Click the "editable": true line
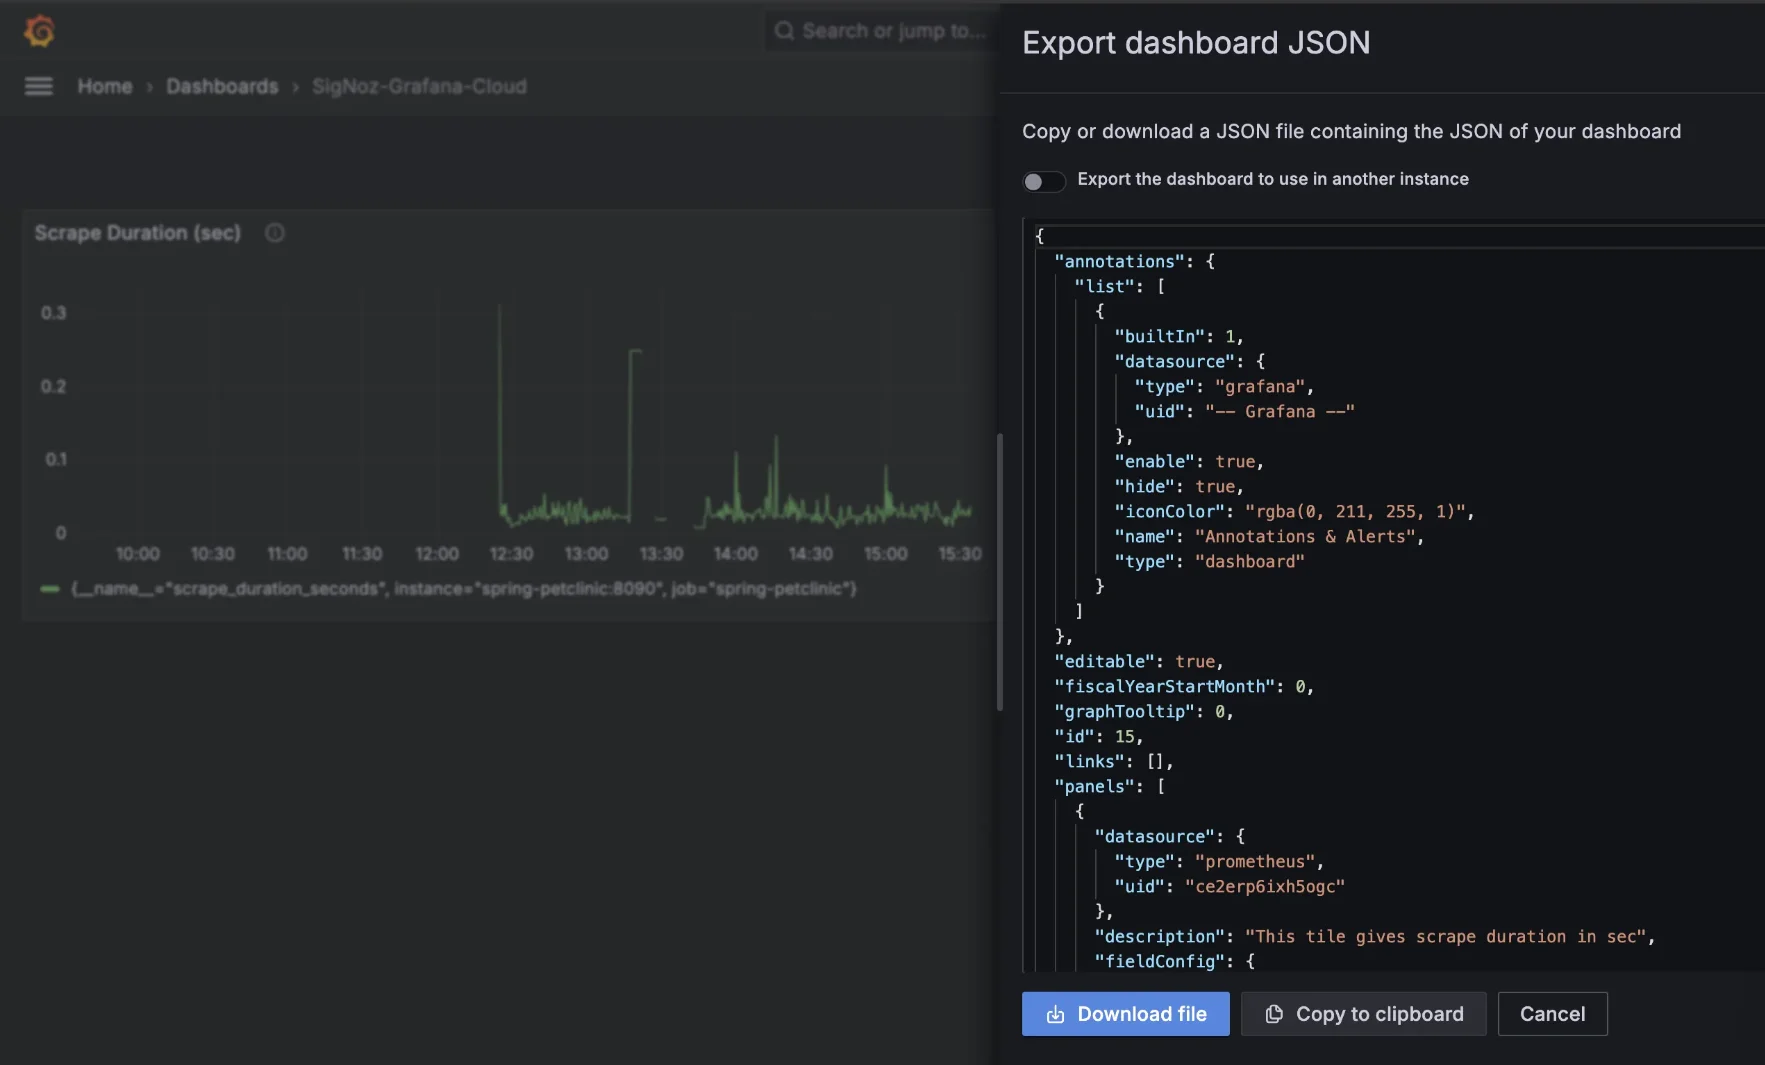Screen dimensions: 1765x1065 [1139, 661]
